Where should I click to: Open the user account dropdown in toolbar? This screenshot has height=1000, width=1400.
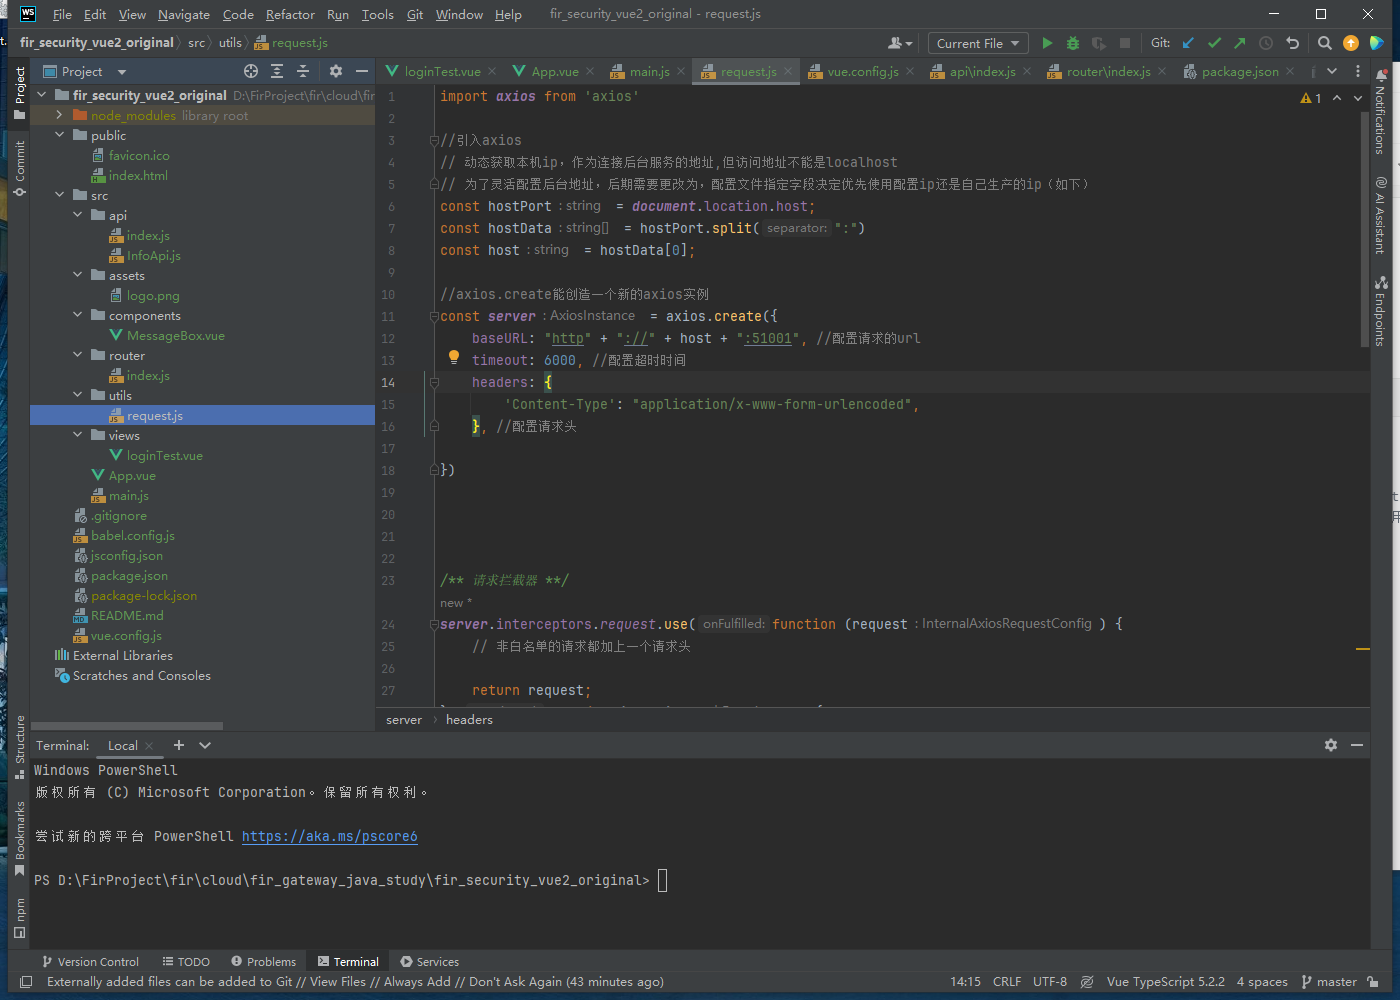[900, 43]
